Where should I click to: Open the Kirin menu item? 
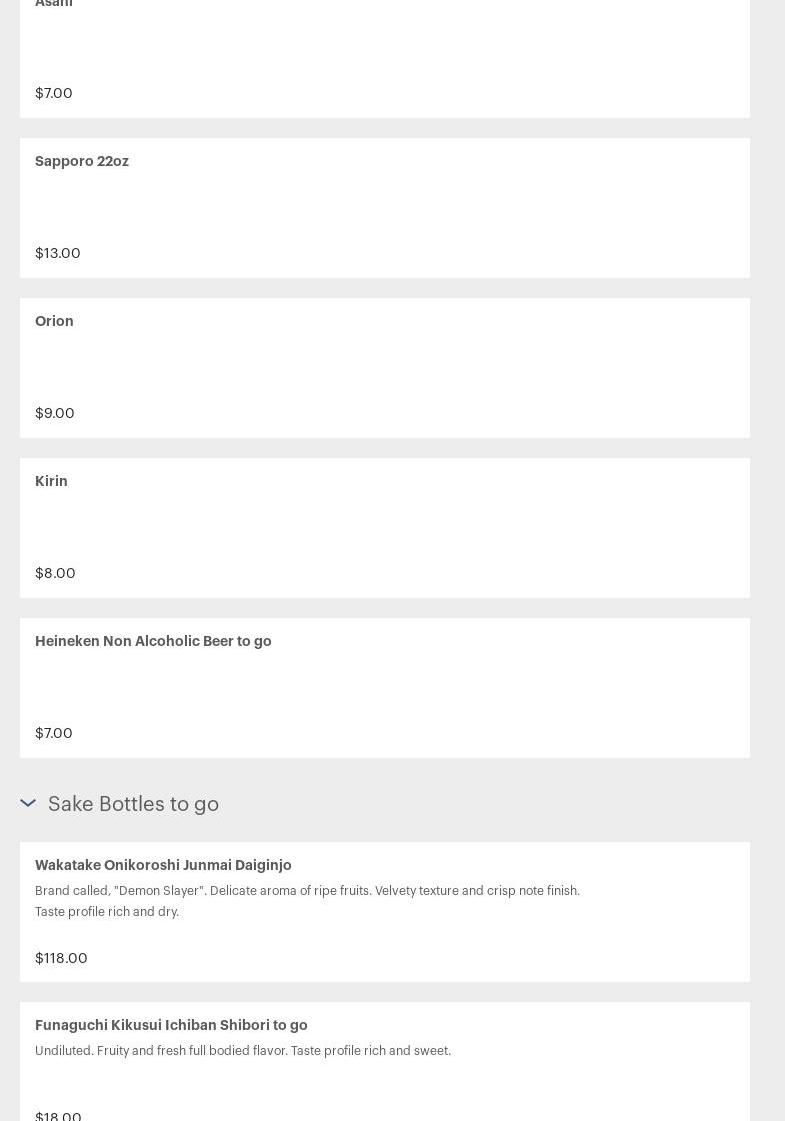tap(51, 481)
